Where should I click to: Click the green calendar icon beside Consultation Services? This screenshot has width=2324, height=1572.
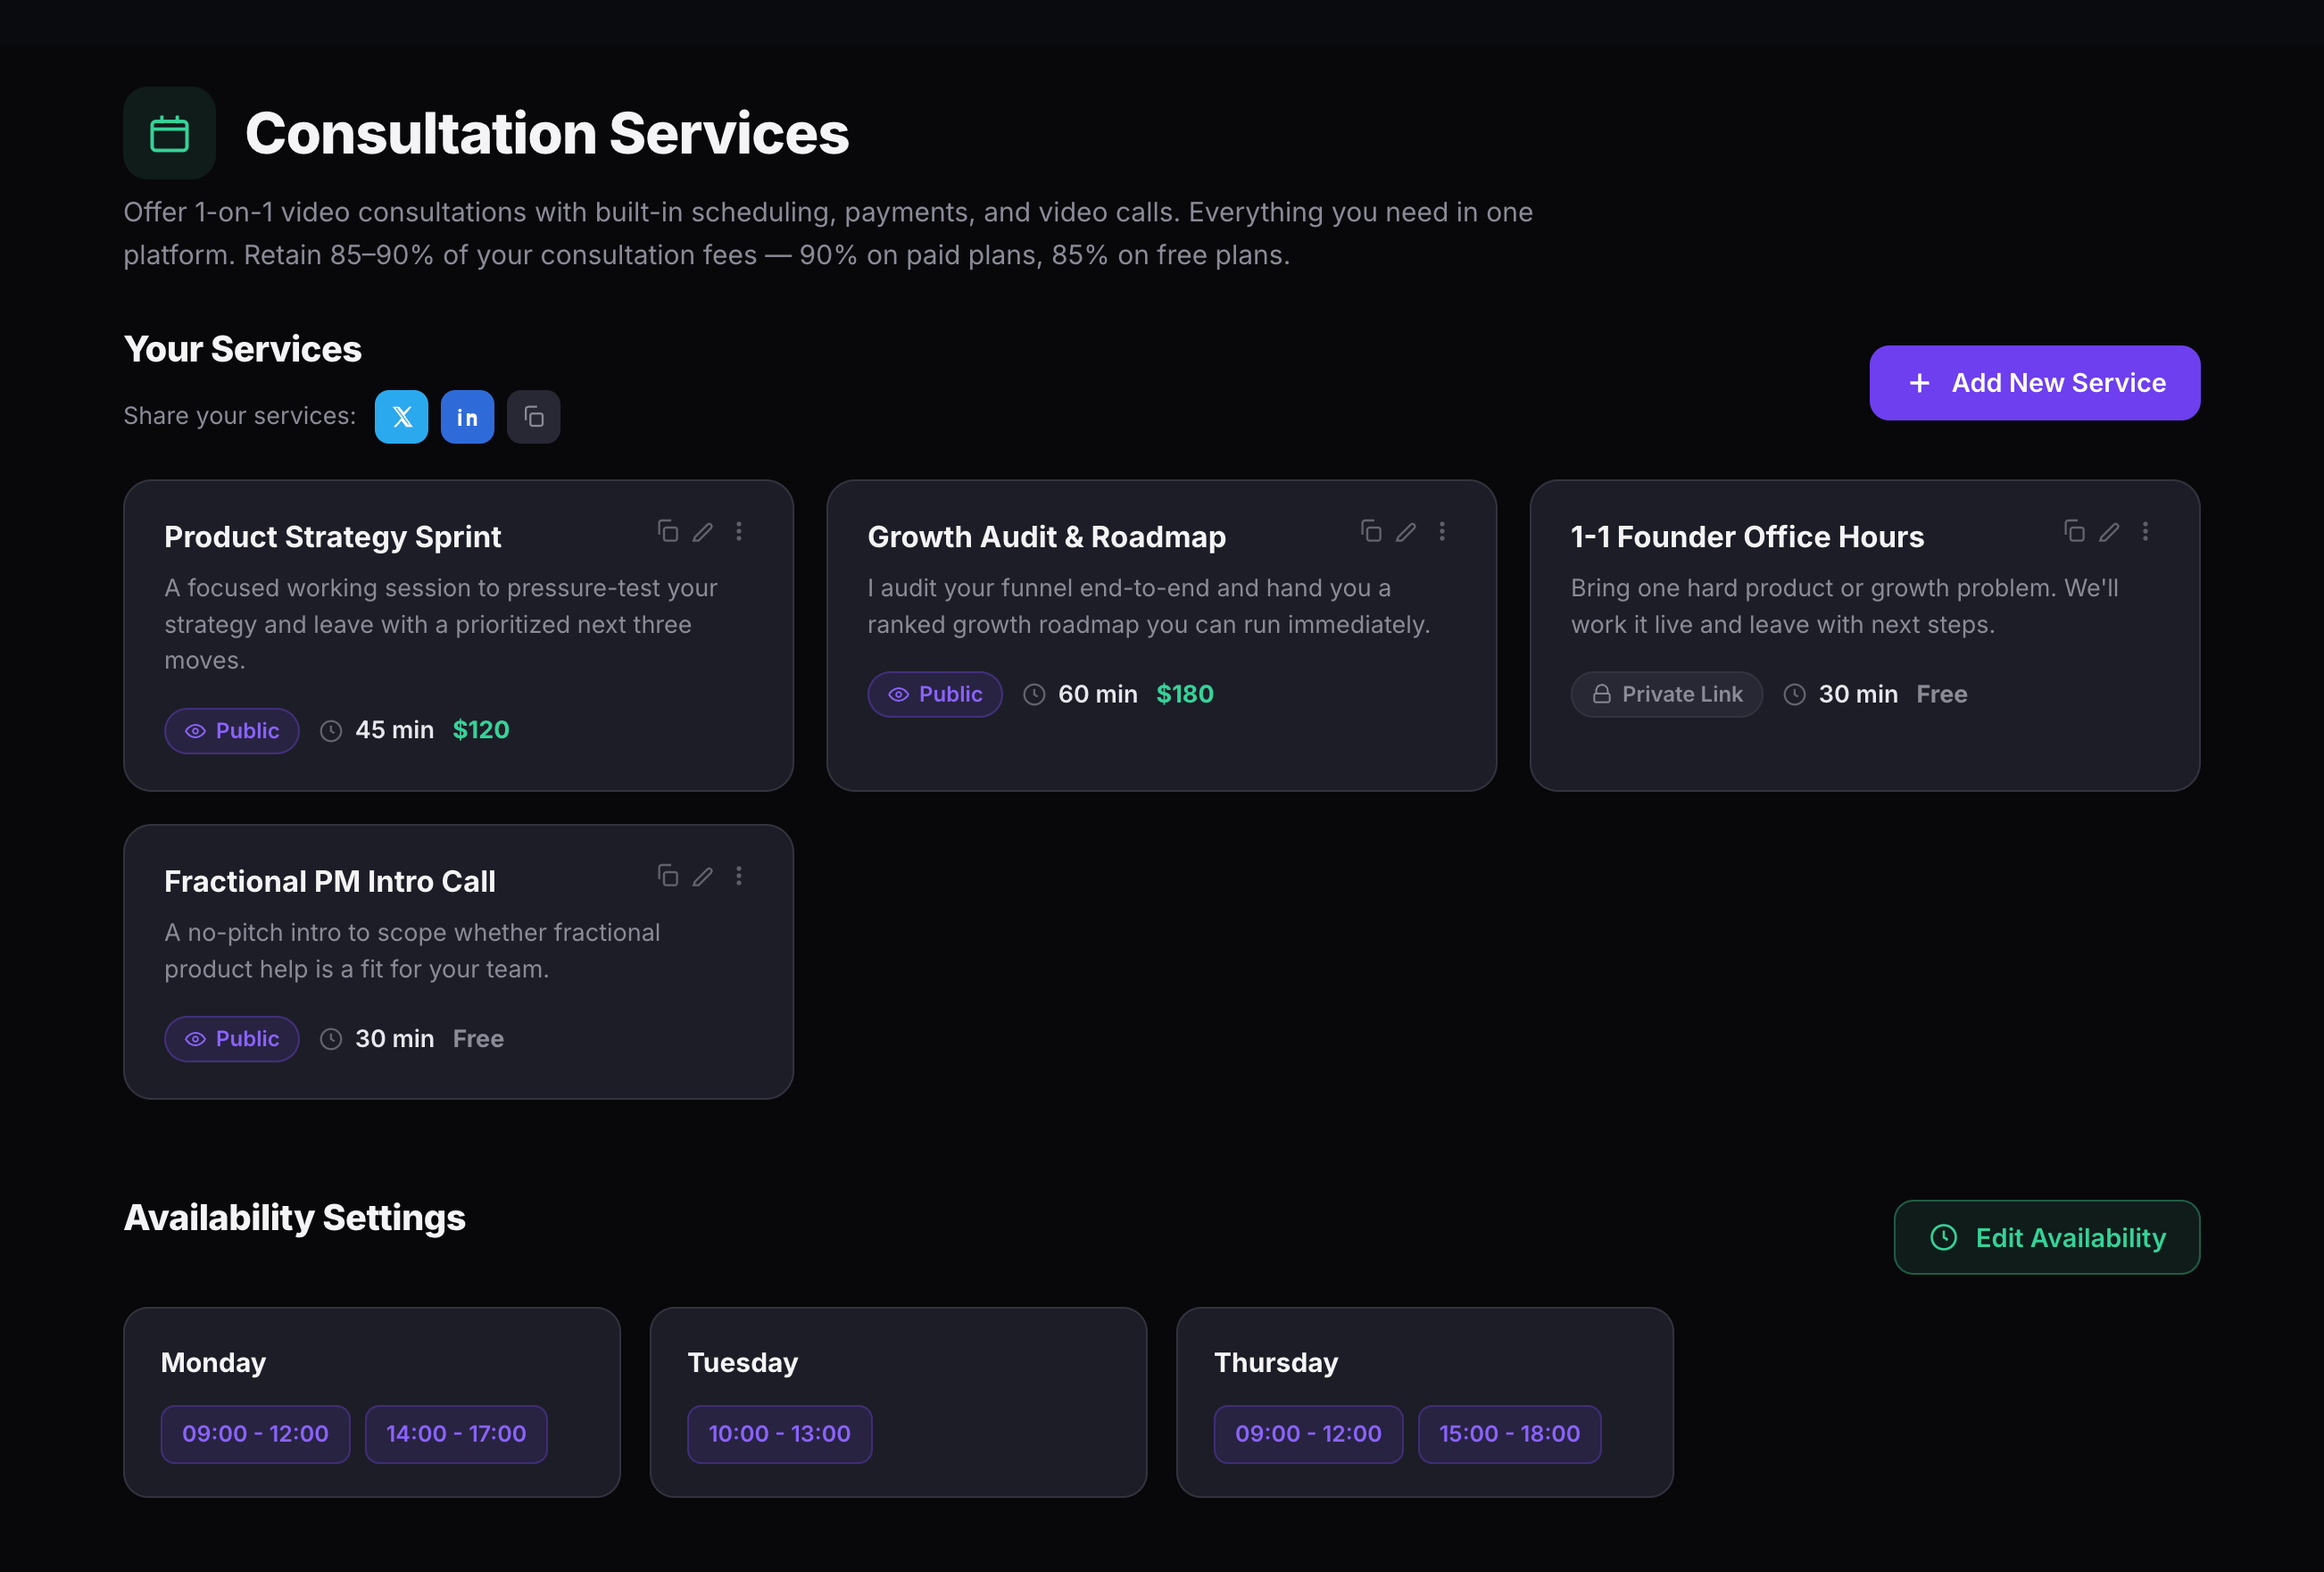169,133
